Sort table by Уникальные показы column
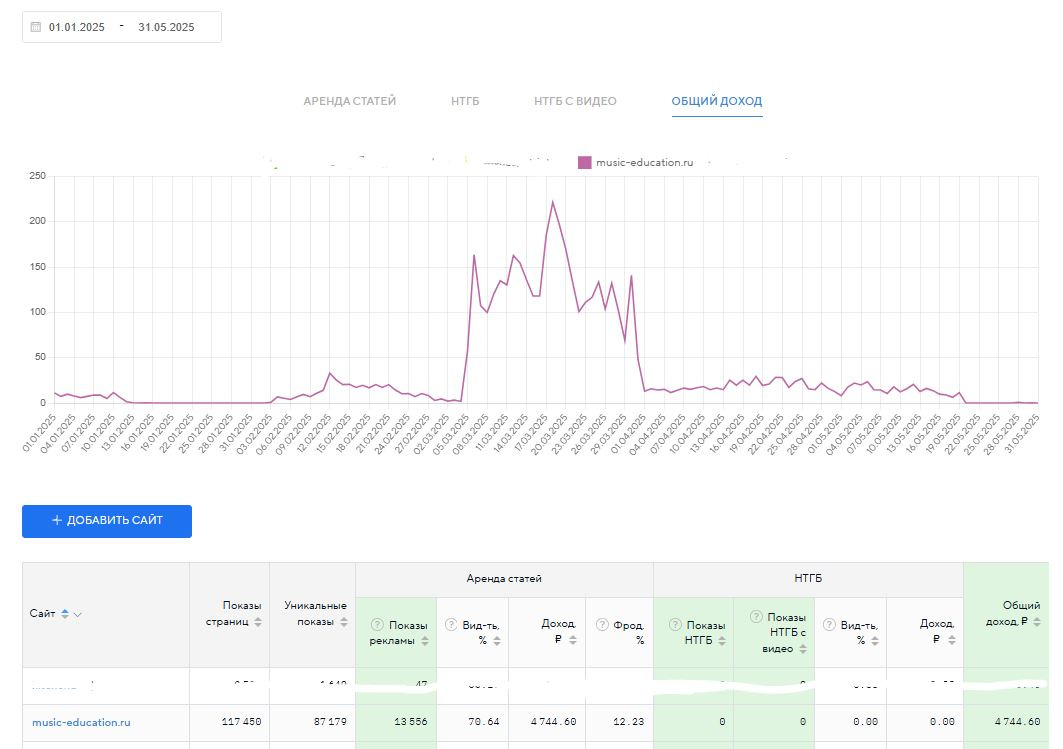The width and height of the screenshot is (1063, 749). (344, 622)
